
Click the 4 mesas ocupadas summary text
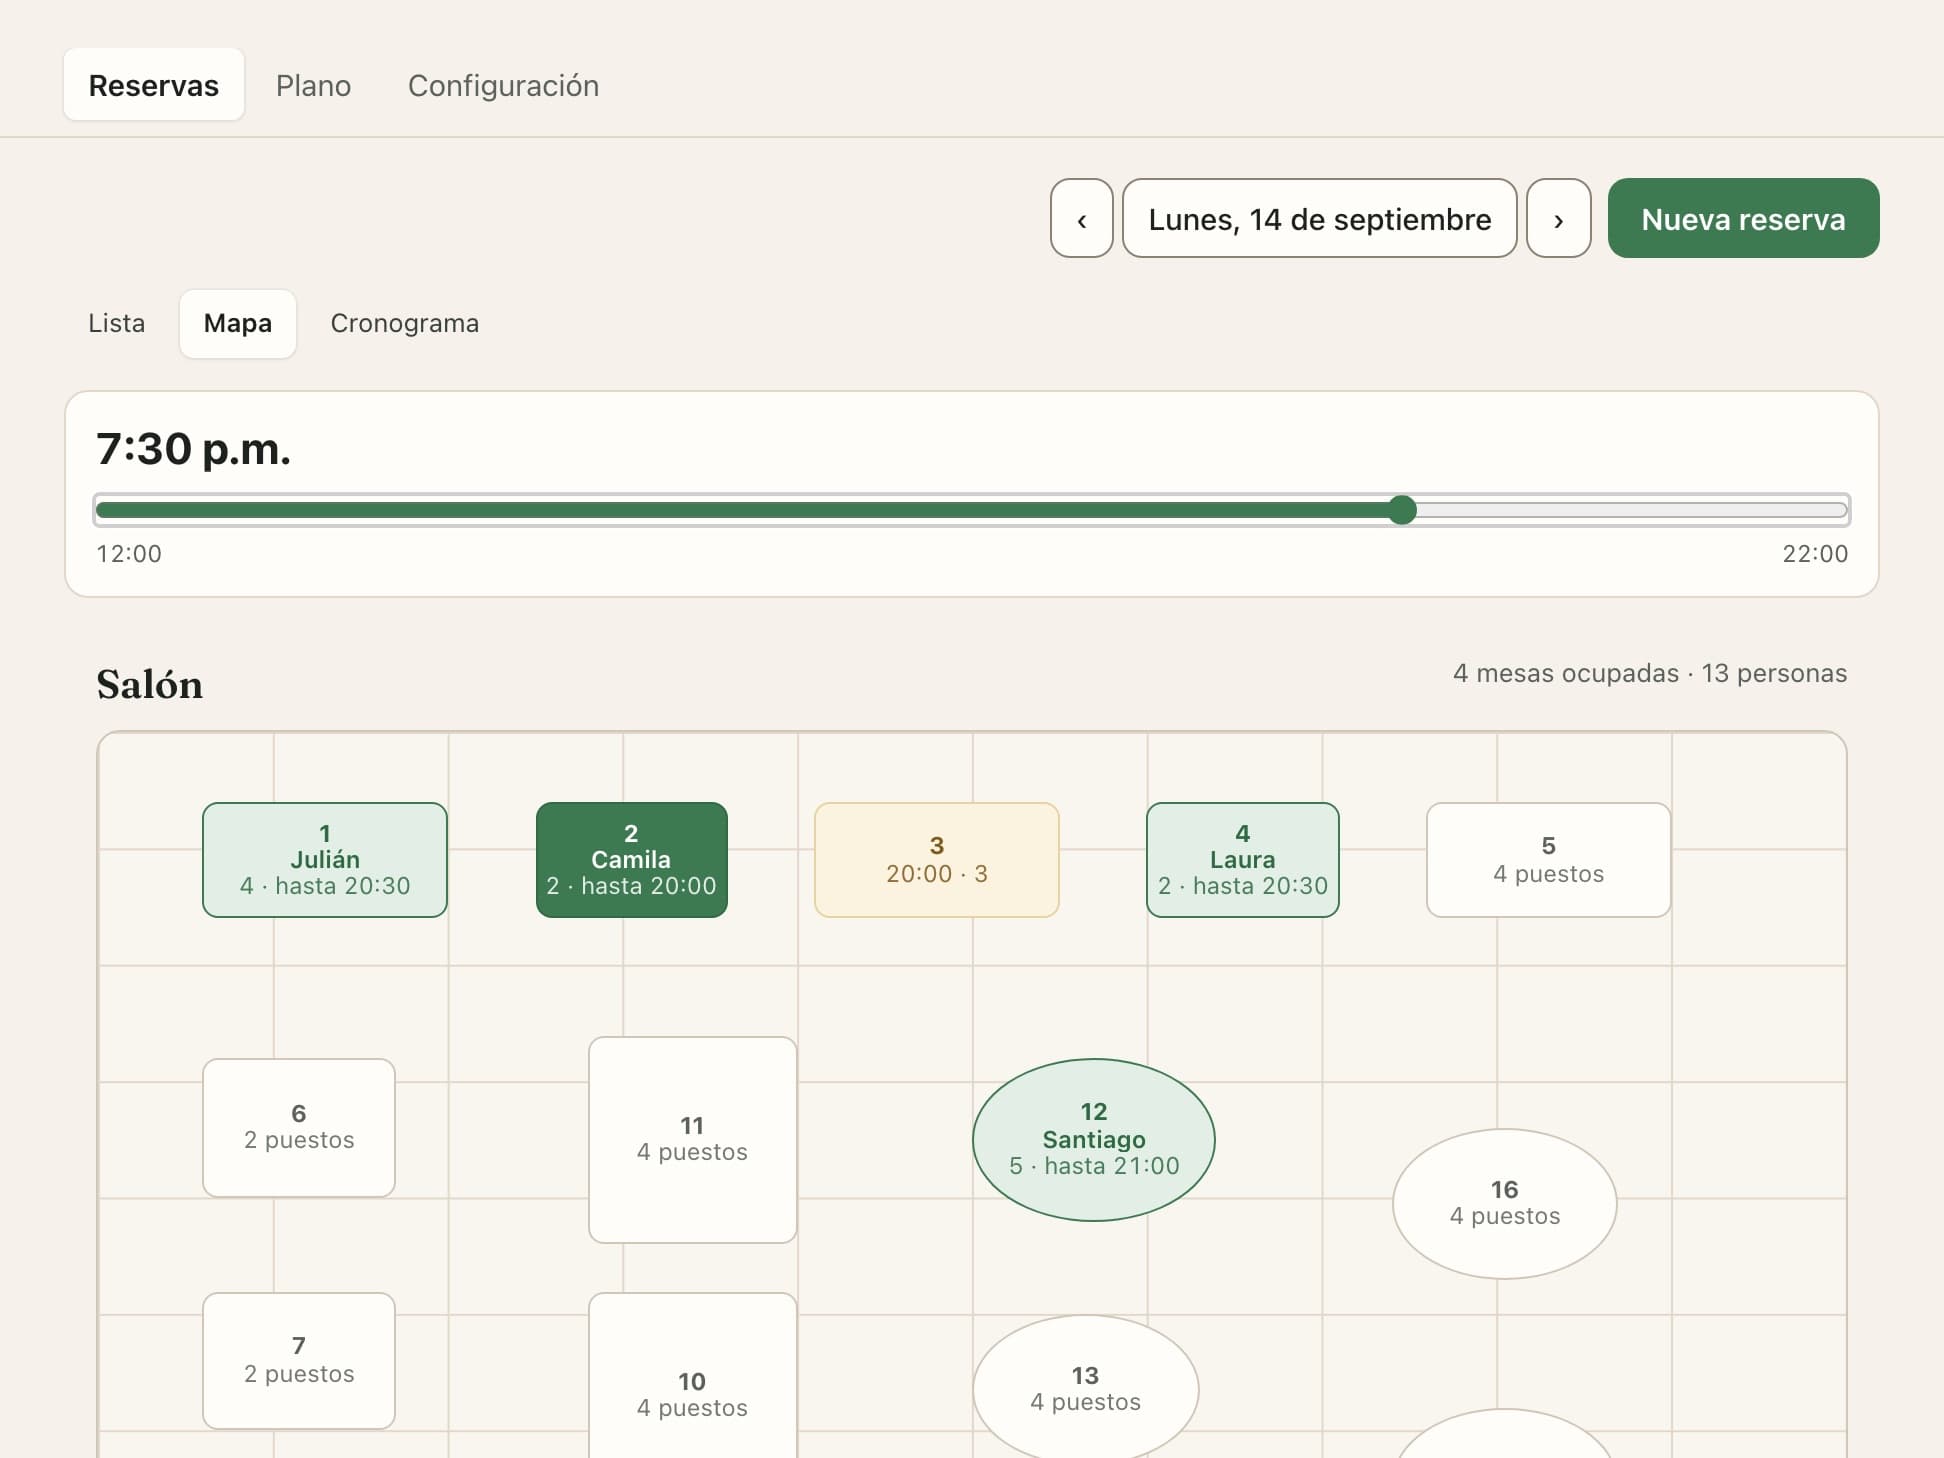click(1650, 673)
